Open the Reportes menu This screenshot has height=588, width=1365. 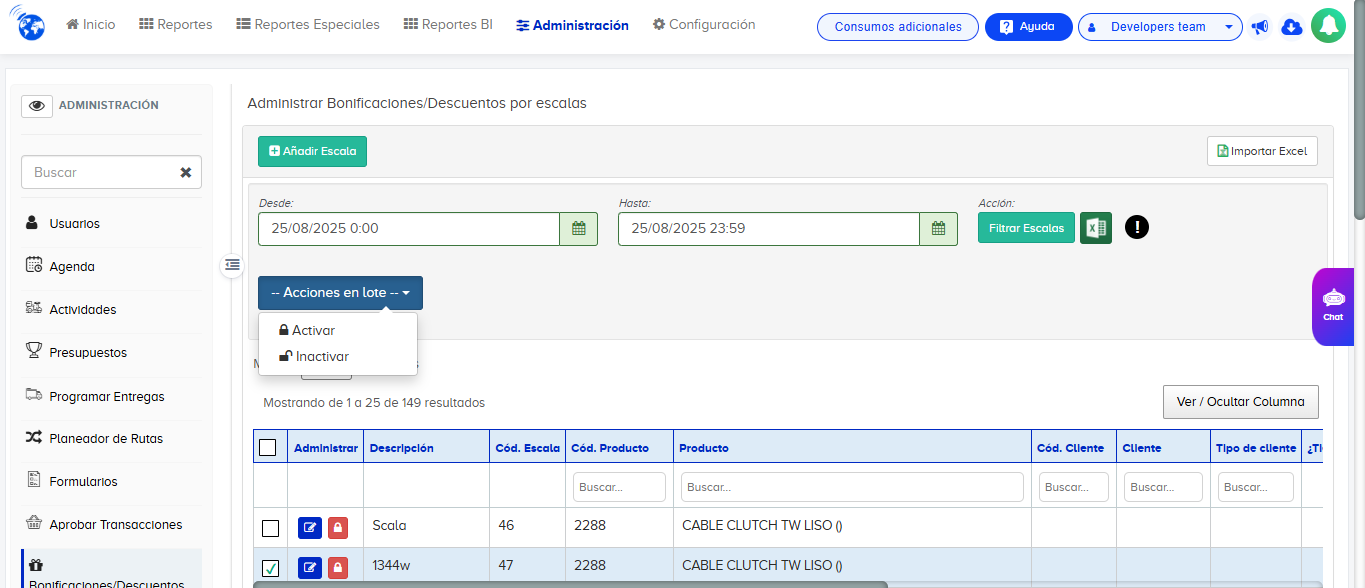click(176, 25)
